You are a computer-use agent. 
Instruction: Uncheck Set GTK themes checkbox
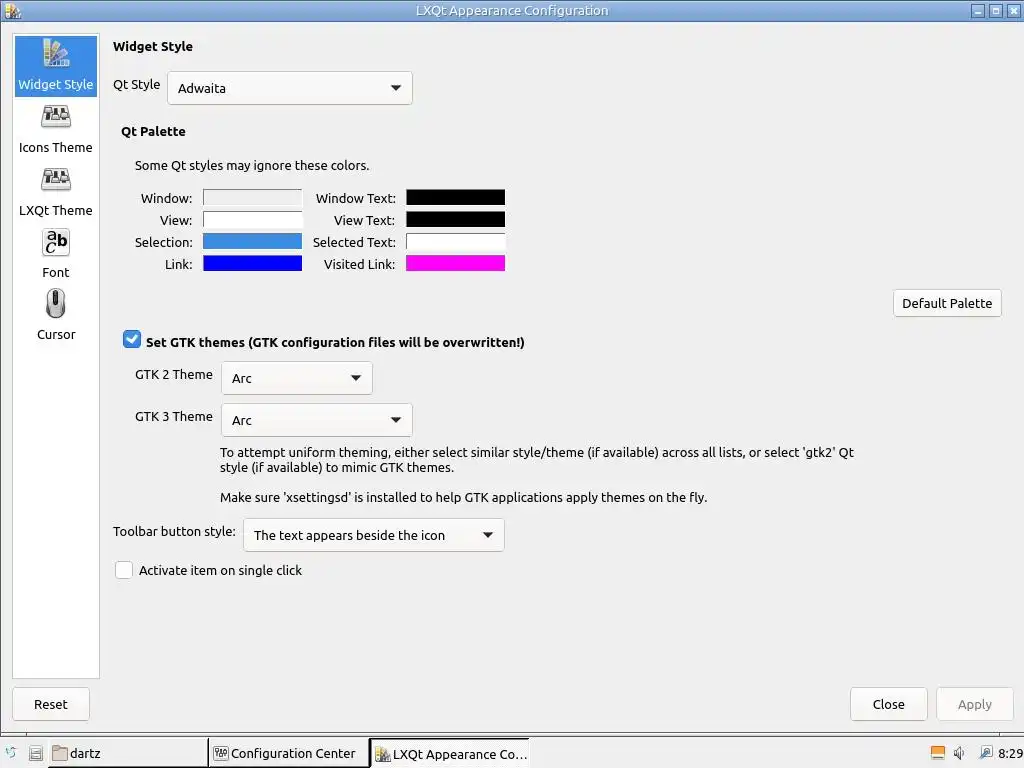[x=131, y=340]
